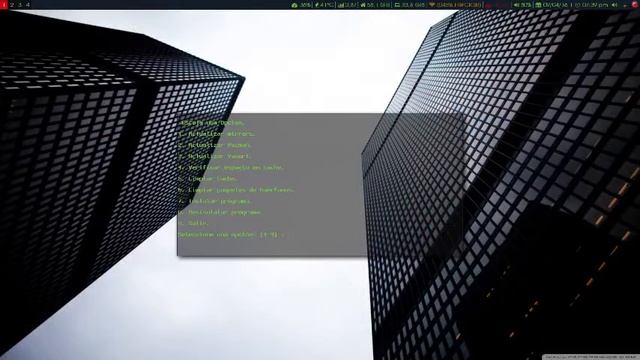Click terminal option 8 "Desinstalar programas"

[220, 212]
